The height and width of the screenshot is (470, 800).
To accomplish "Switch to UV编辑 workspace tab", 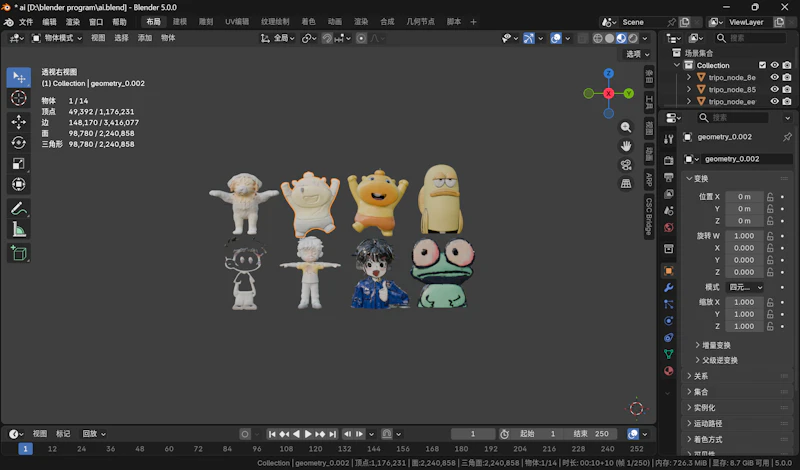I will click(x=237, y=21).
